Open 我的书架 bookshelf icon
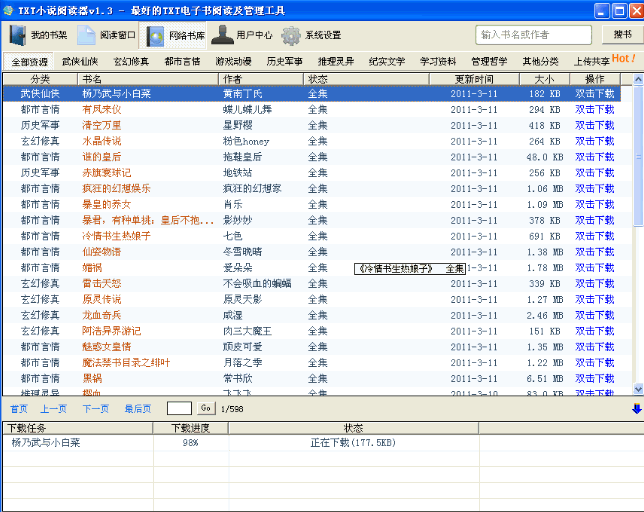The width and height of the screenshot is (644, 512). [x=39, y=35]
